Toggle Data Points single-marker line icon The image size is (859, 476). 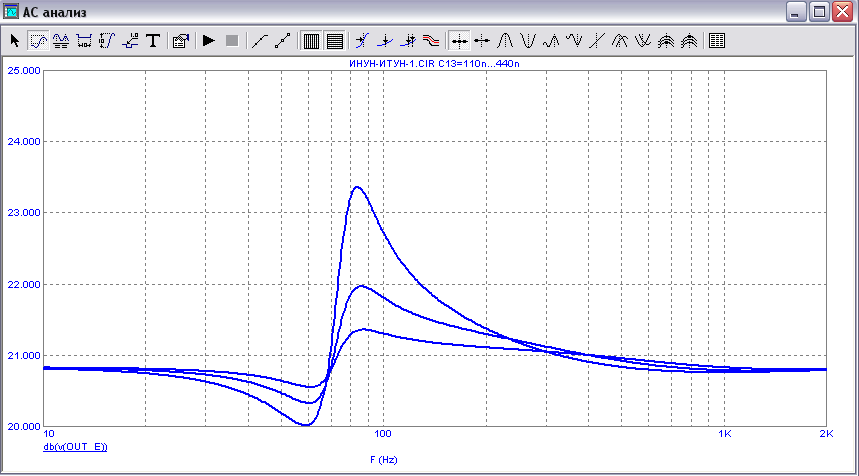pyautogui.click(x=259, y=41)
